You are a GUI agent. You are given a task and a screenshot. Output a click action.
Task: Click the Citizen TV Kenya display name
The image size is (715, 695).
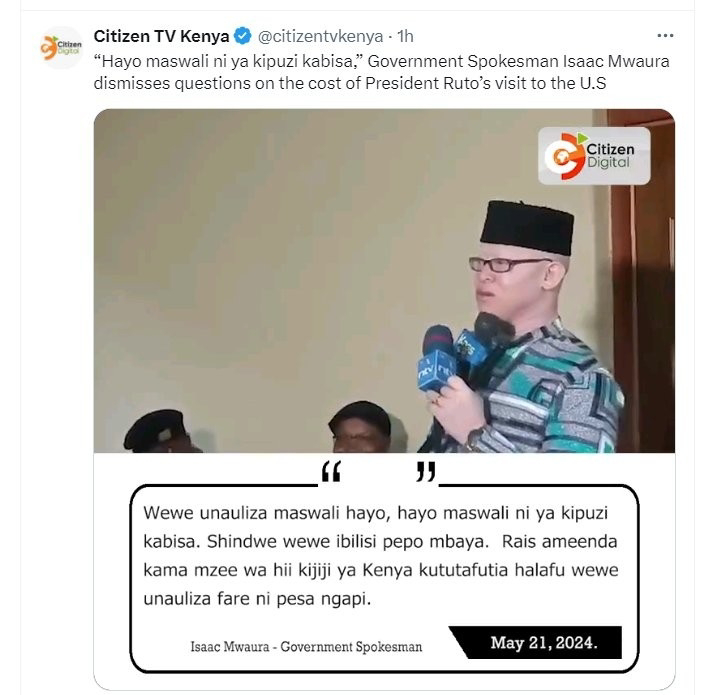tap(161, 36)
